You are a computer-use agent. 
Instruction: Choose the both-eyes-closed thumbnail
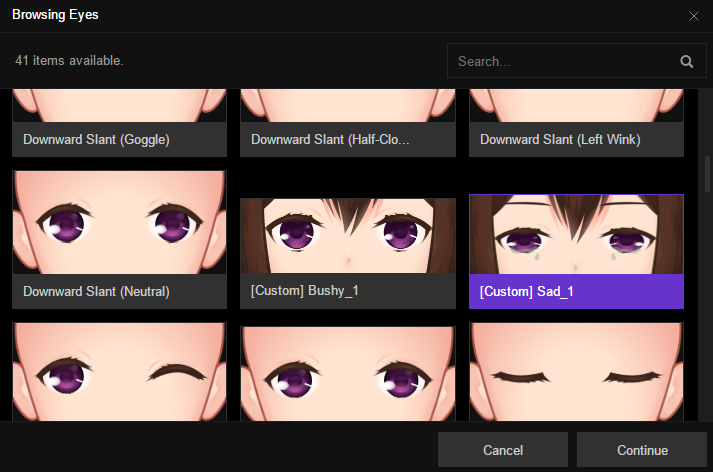pos(576,372)
